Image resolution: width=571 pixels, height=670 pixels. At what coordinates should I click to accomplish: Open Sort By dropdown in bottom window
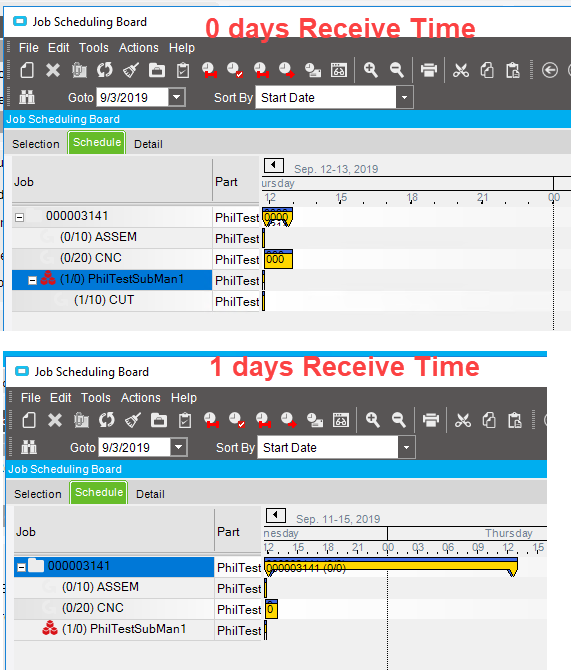coord(406,447)
